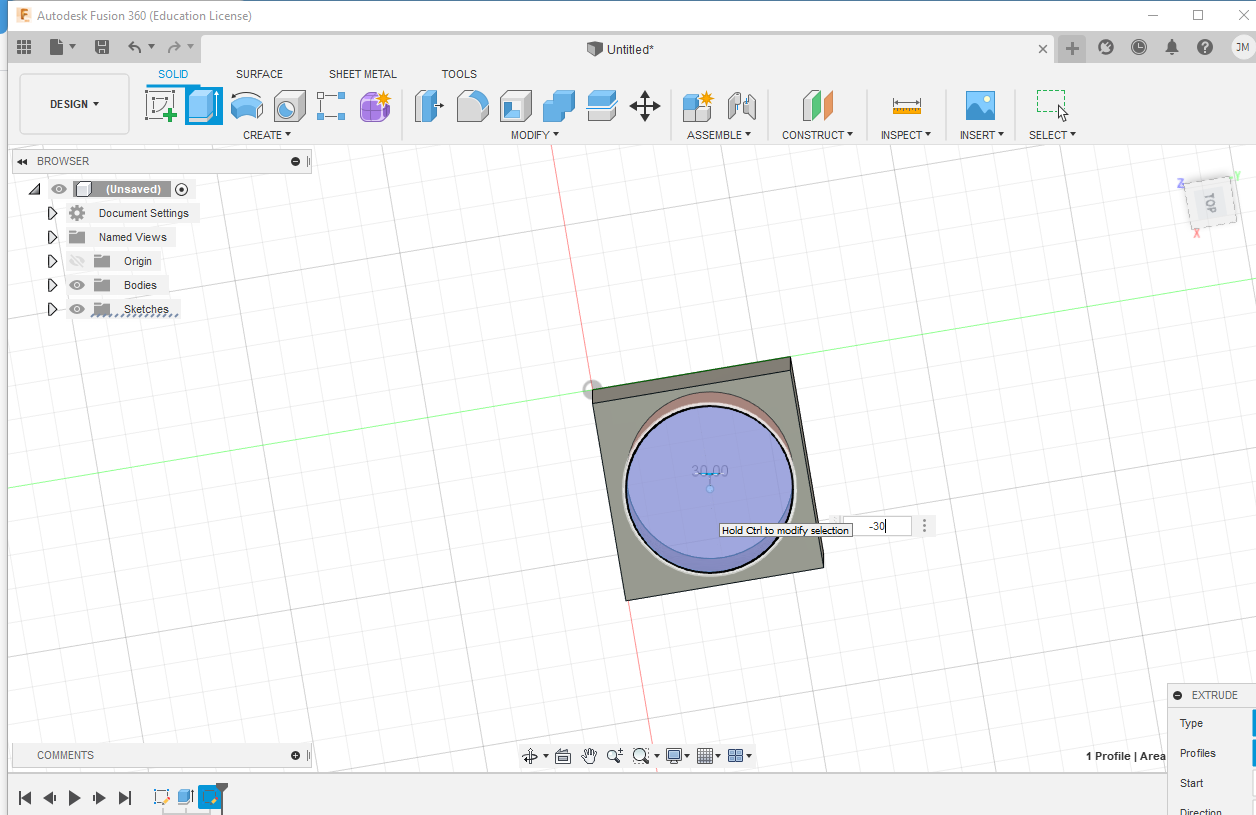Collapse the (Unsaved) root tree node
This screenshot has height=815, width=1256.
[34, 189]
